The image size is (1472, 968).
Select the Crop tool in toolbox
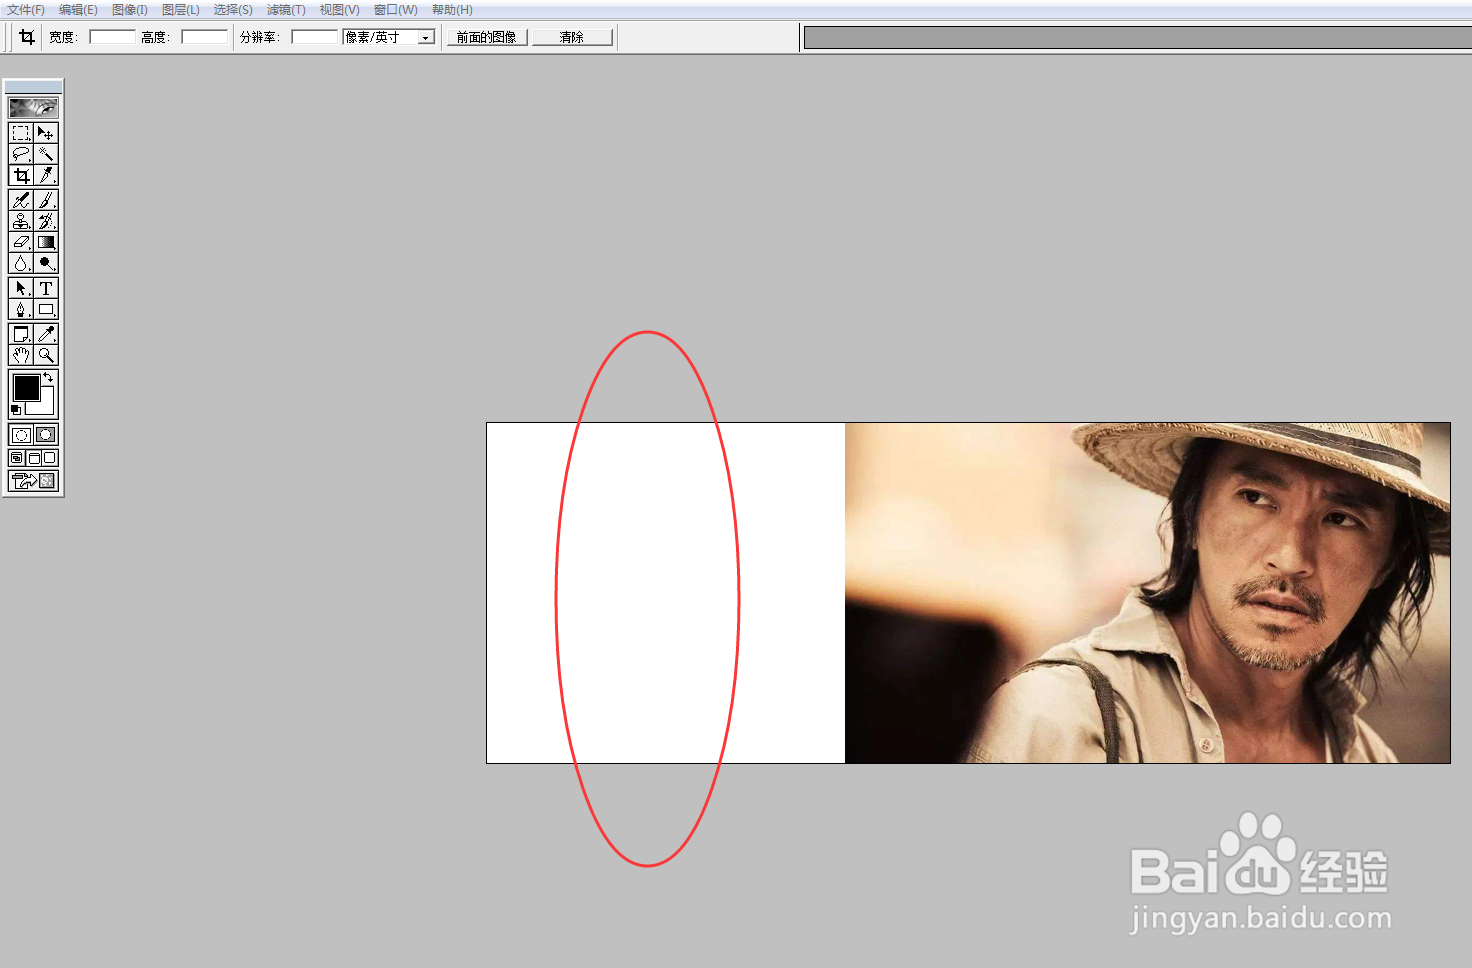tap(21, 175)
